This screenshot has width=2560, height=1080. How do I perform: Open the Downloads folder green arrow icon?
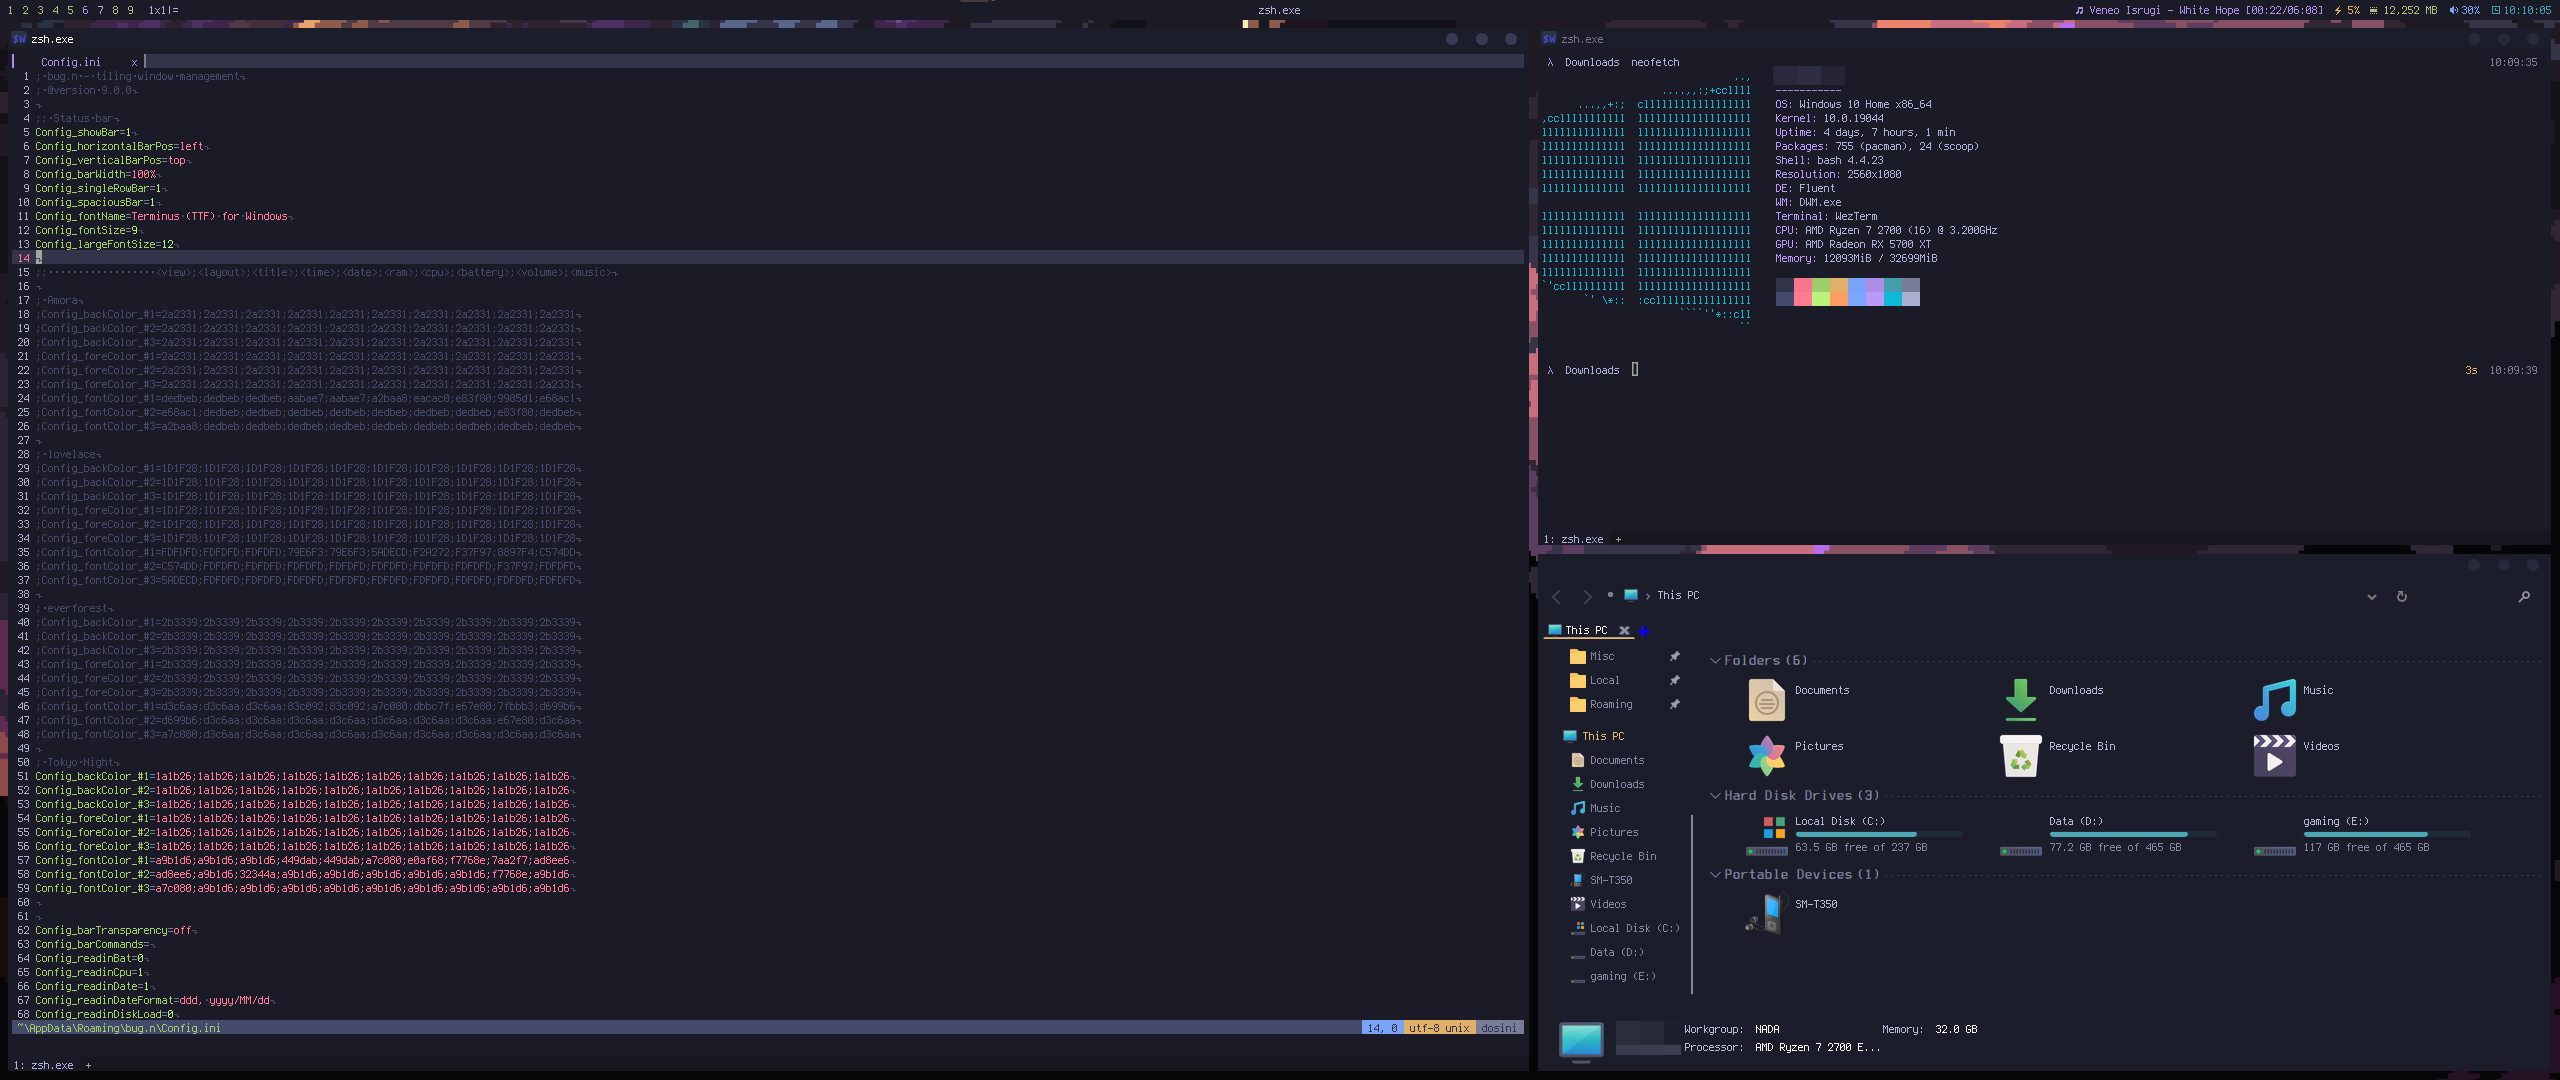[2020, 698]
